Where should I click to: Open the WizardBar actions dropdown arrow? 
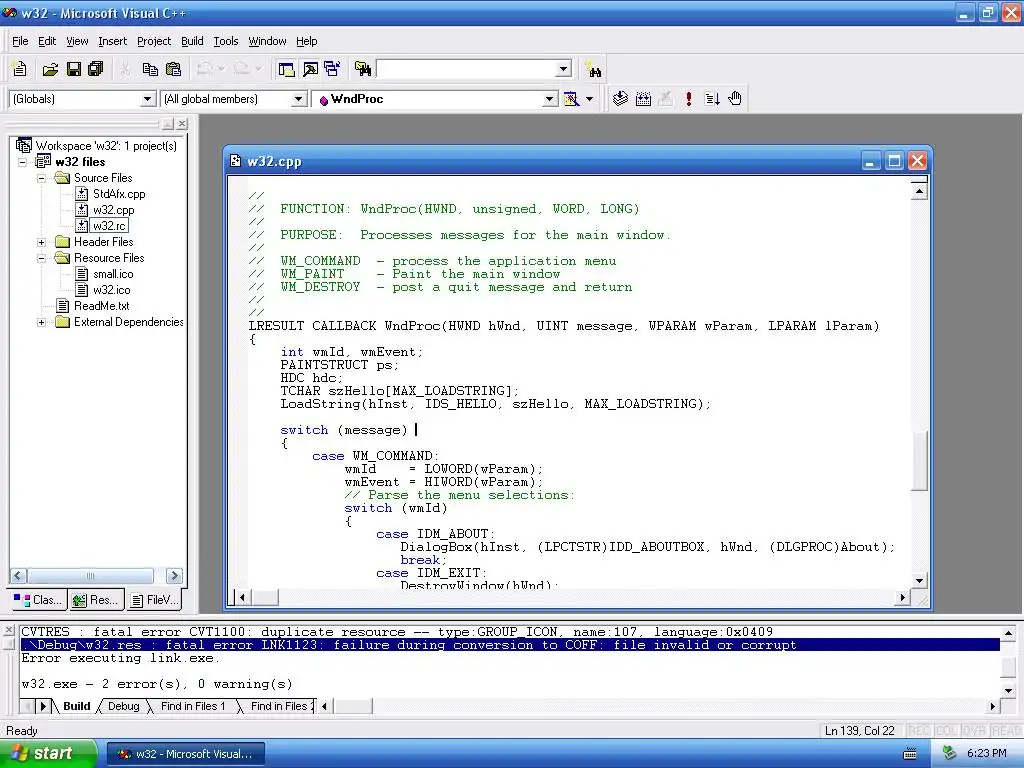(590, 99)
